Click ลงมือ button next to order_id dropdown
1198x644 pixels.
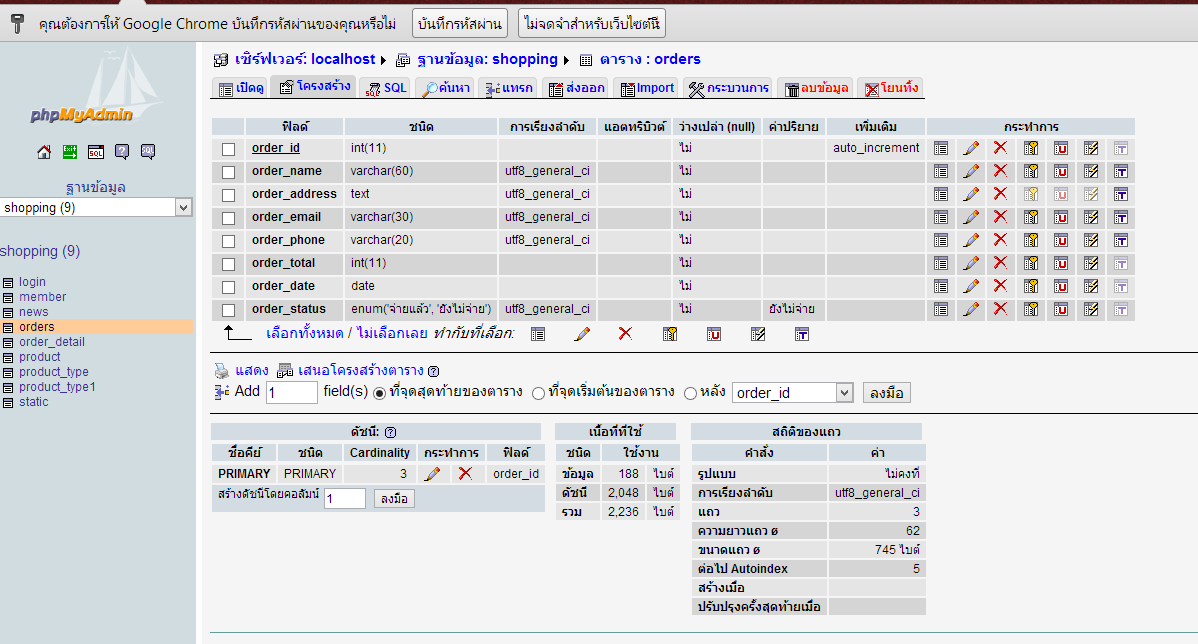[886, 393]
